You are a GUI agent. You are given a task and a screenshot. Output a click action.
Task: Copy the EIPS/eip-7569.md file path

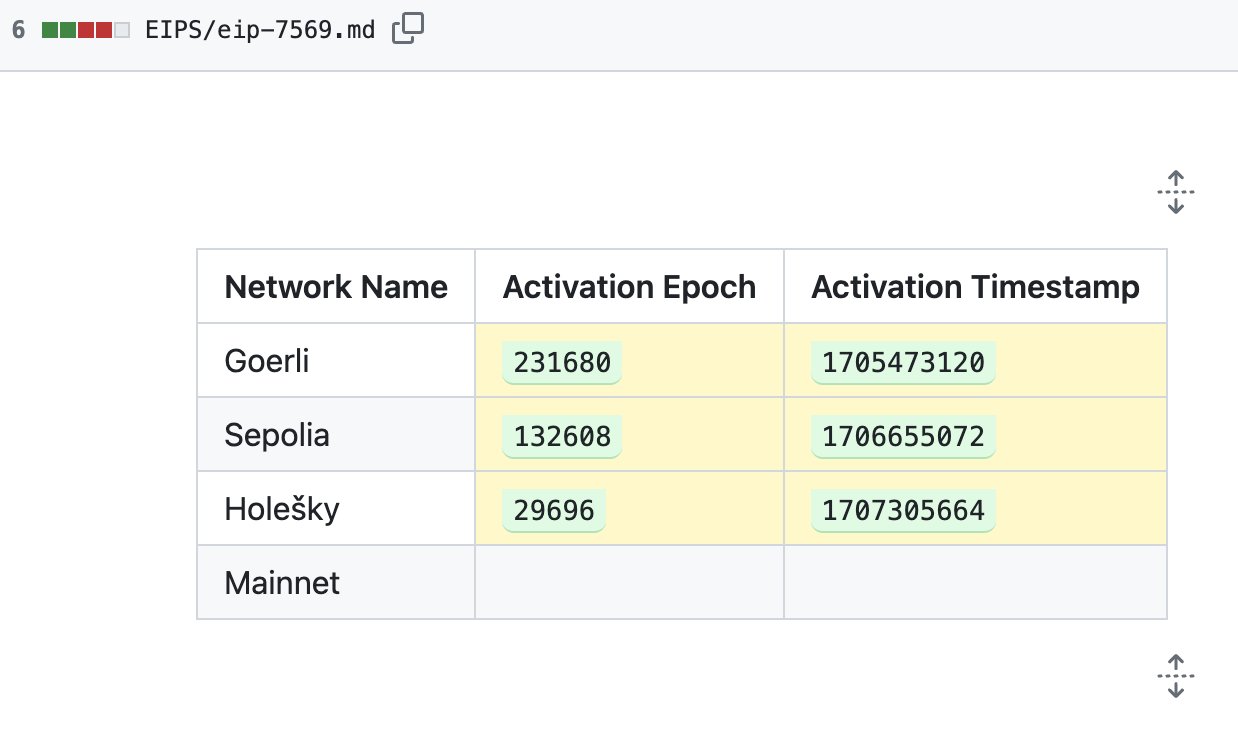point(408,29)
